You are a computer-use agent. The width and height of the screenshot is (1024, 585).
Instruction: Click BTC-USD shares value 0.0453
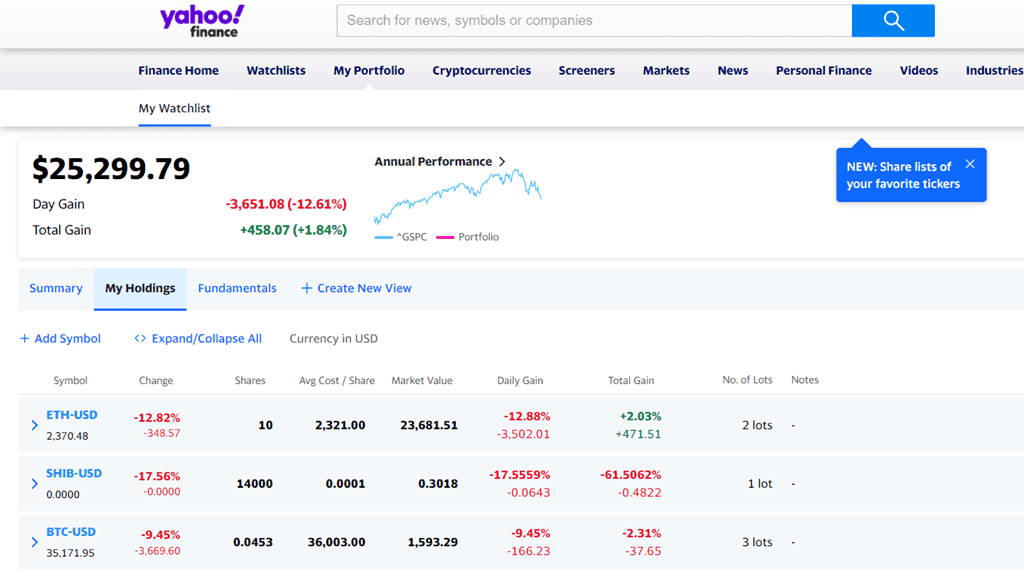tap(253, 542)
